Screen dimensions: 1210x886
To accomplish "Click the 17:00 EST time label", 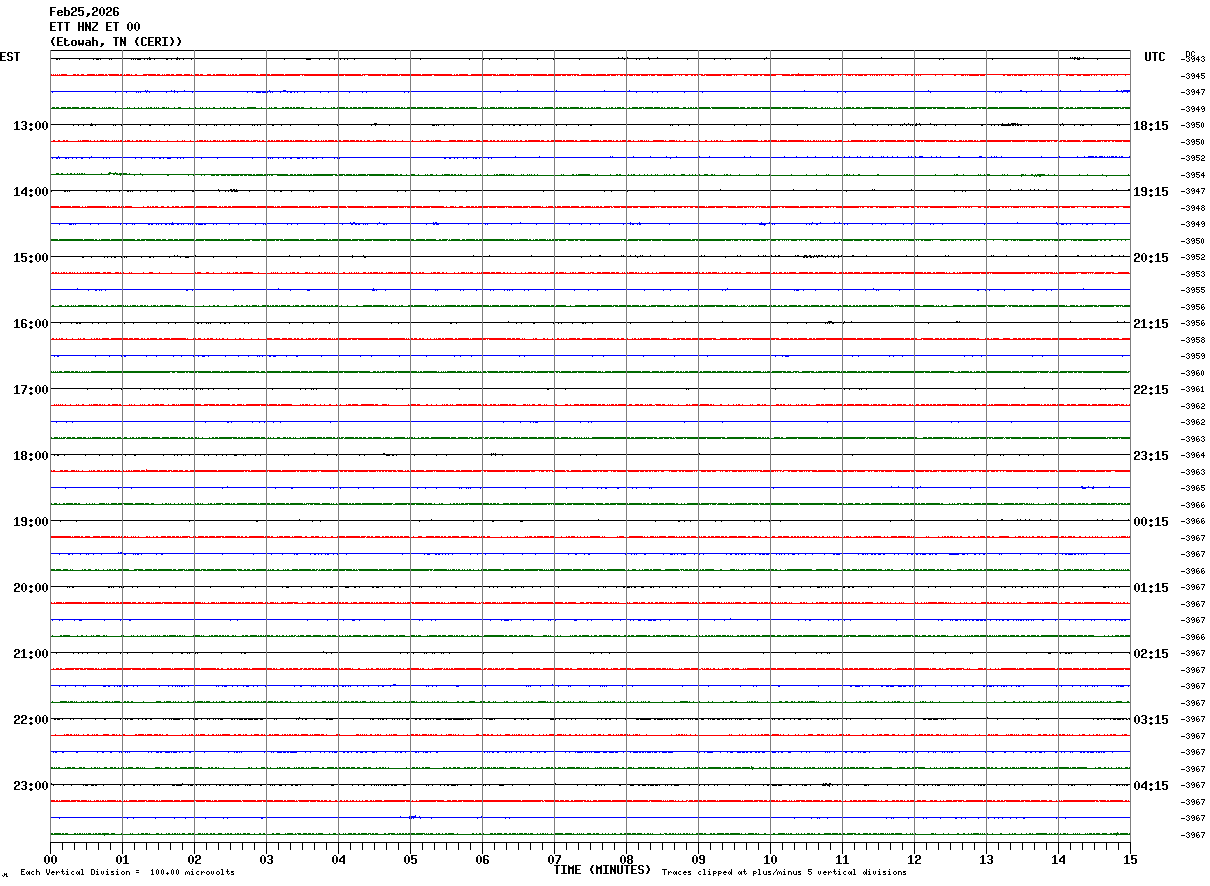I will [31, 390].
